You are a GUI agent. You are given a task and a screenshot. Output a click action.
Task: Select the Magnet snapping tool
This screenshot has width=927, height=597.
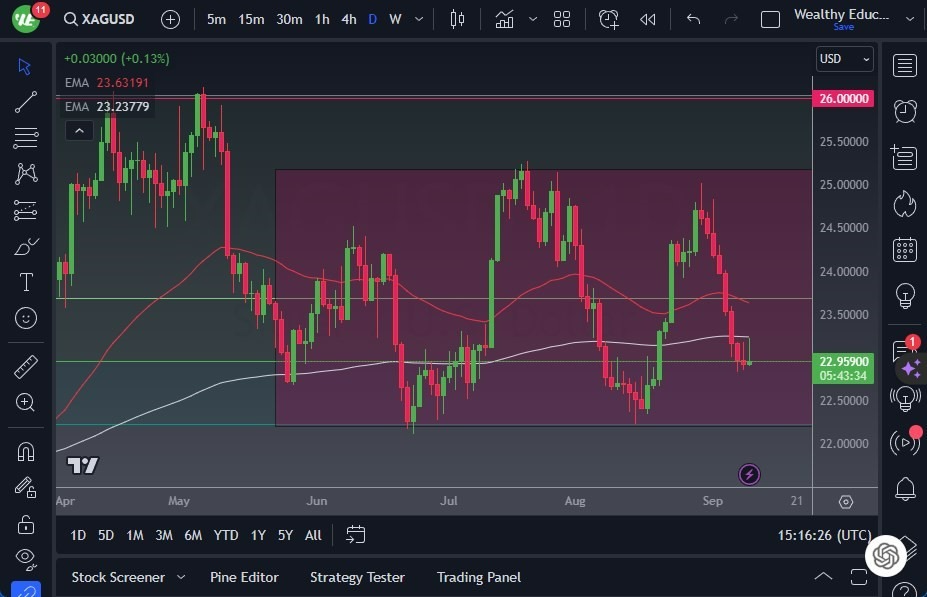26,451
